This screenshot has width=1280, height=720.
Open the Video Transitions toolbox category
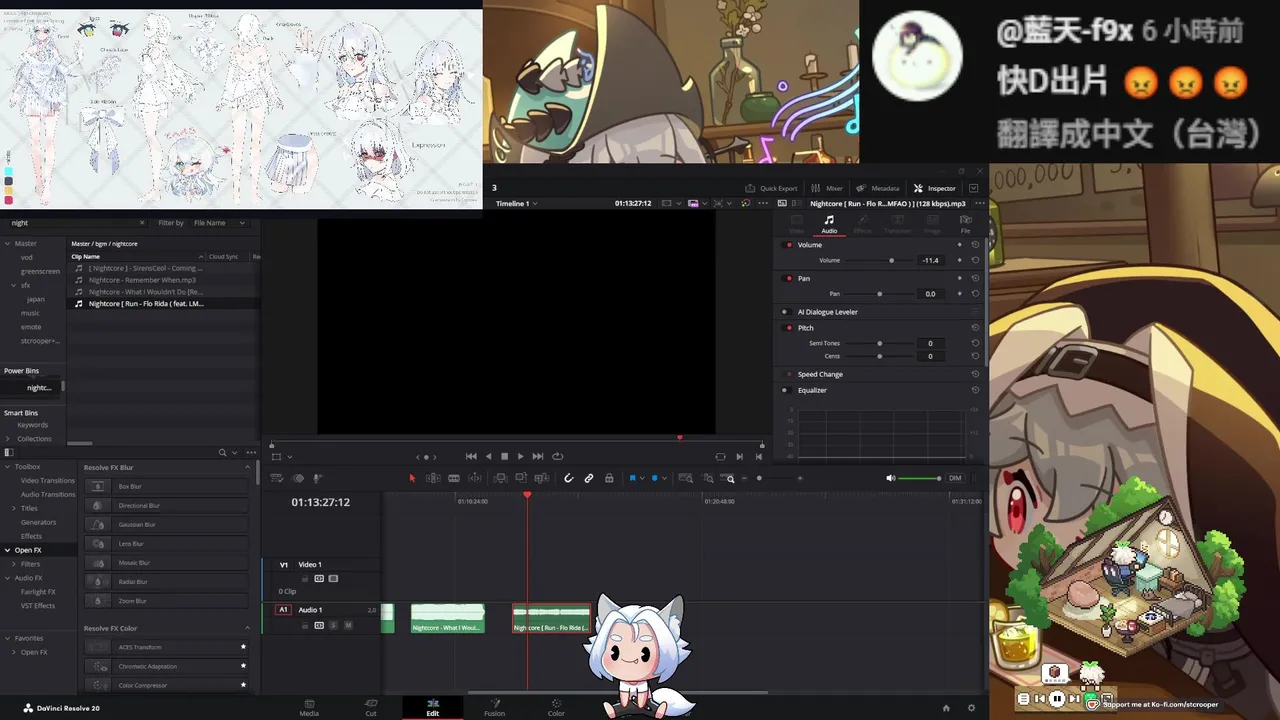47,480
